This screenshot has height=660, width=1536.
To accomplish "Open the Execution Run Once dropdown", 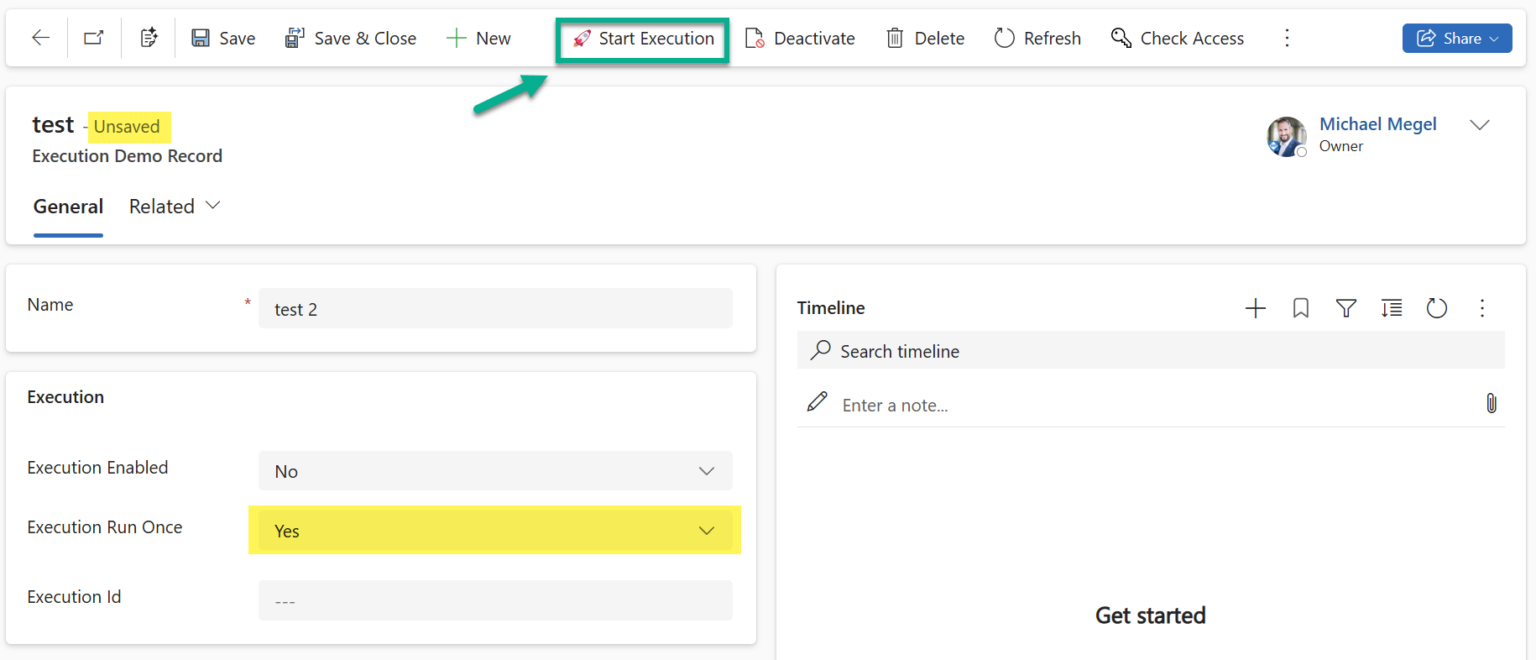I will pos(495,531).
